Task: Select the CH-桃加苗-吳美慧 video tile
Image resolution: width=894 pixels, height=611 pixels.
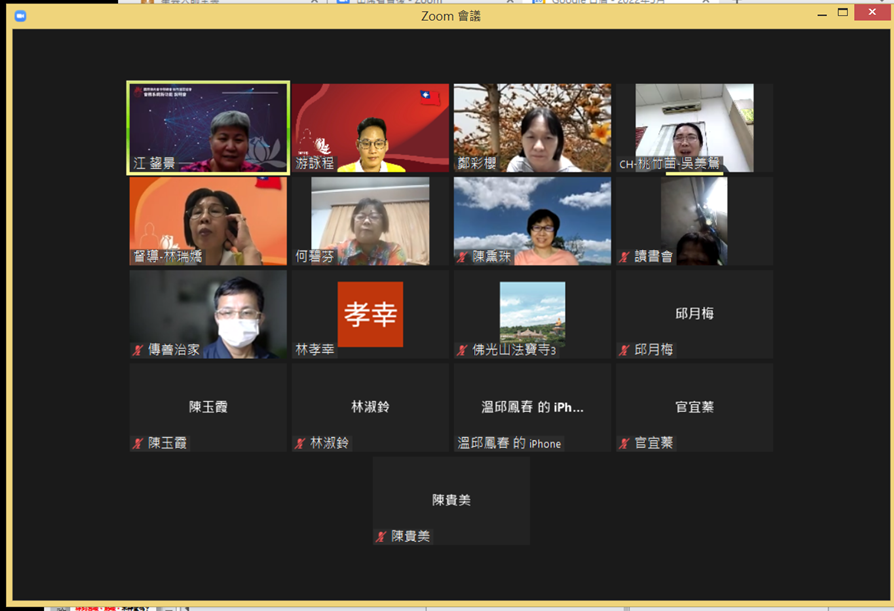Action: point(694,127)
